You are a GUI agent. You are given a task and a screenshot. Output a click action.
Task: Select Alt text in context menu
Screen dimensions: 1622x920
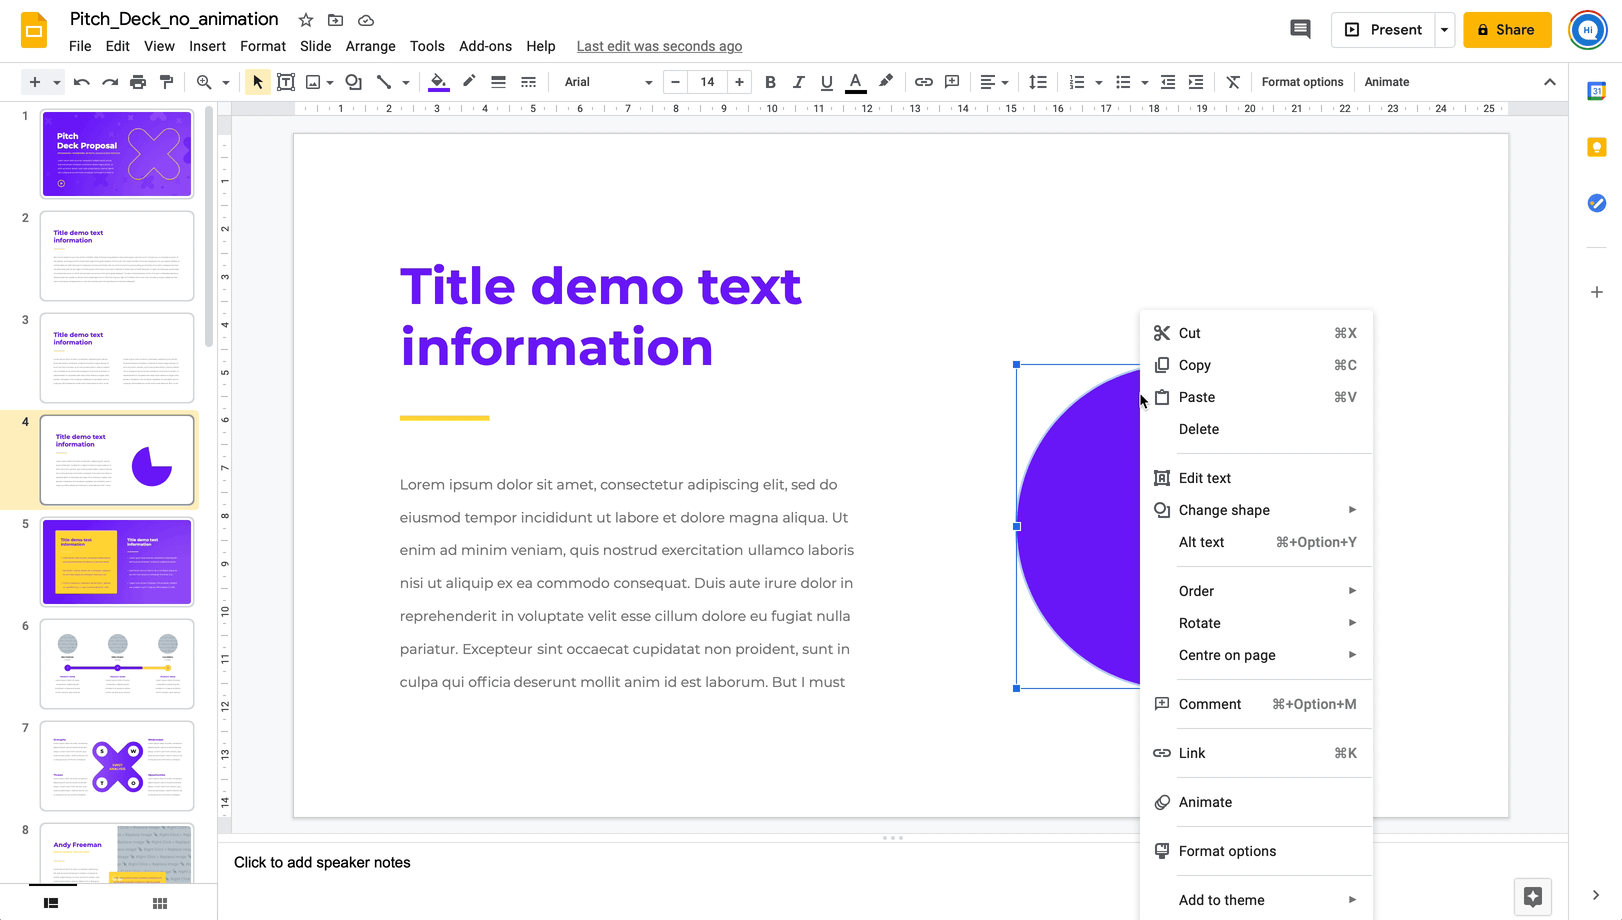click(x=1256, y=542)
